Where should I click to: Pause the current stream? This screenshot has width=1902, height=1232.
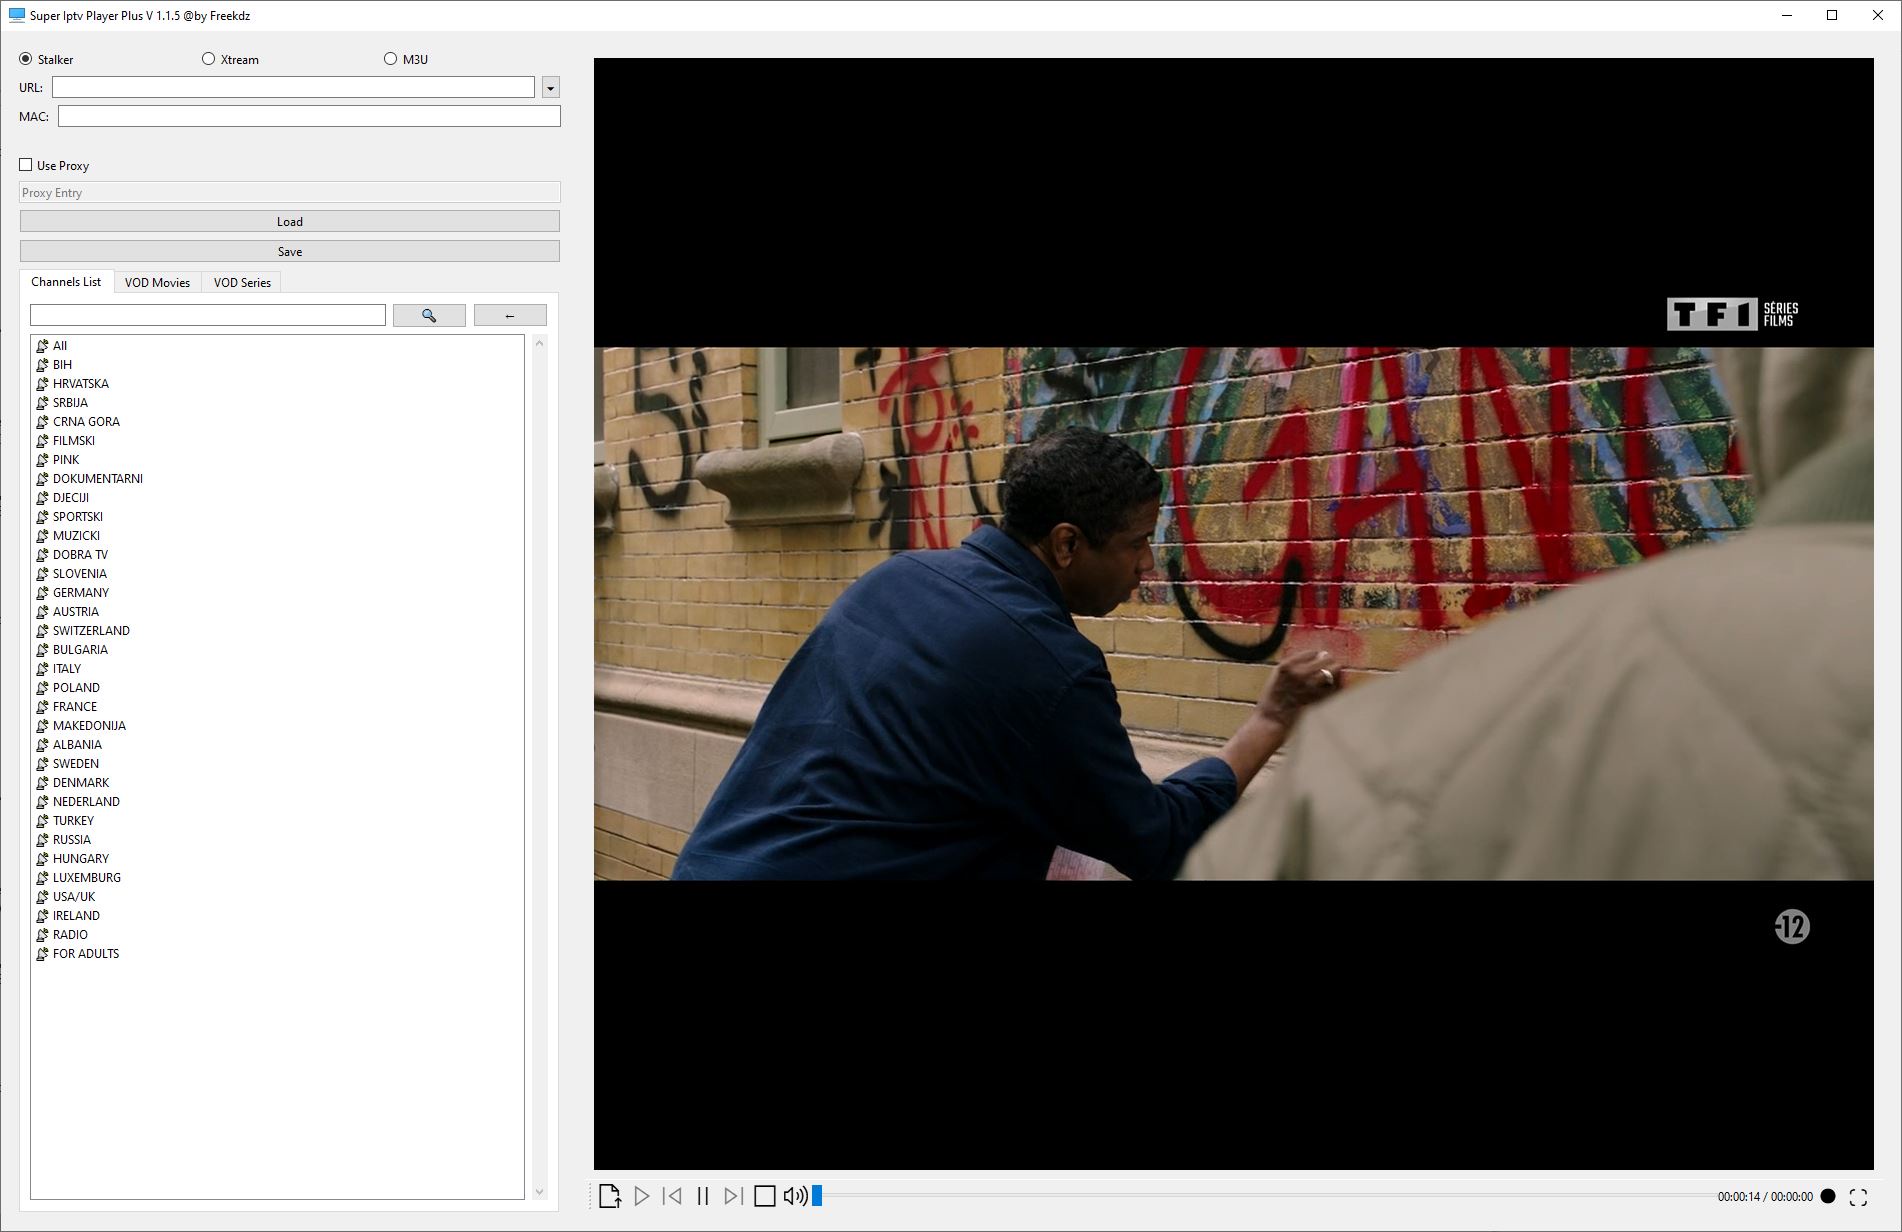703,1196
